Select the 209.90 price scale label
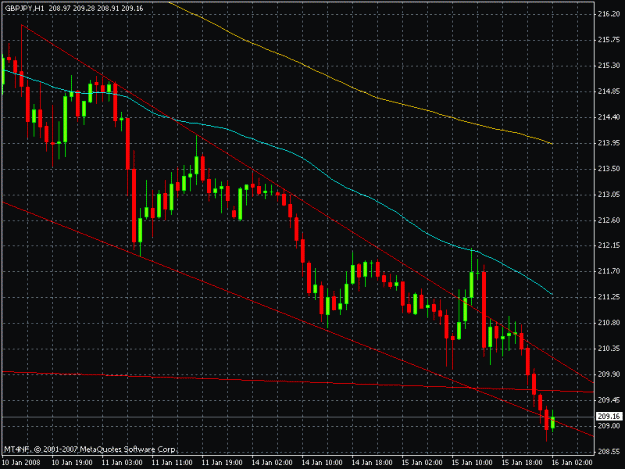Viewport: 625px width, 469px height. [609, 374]
